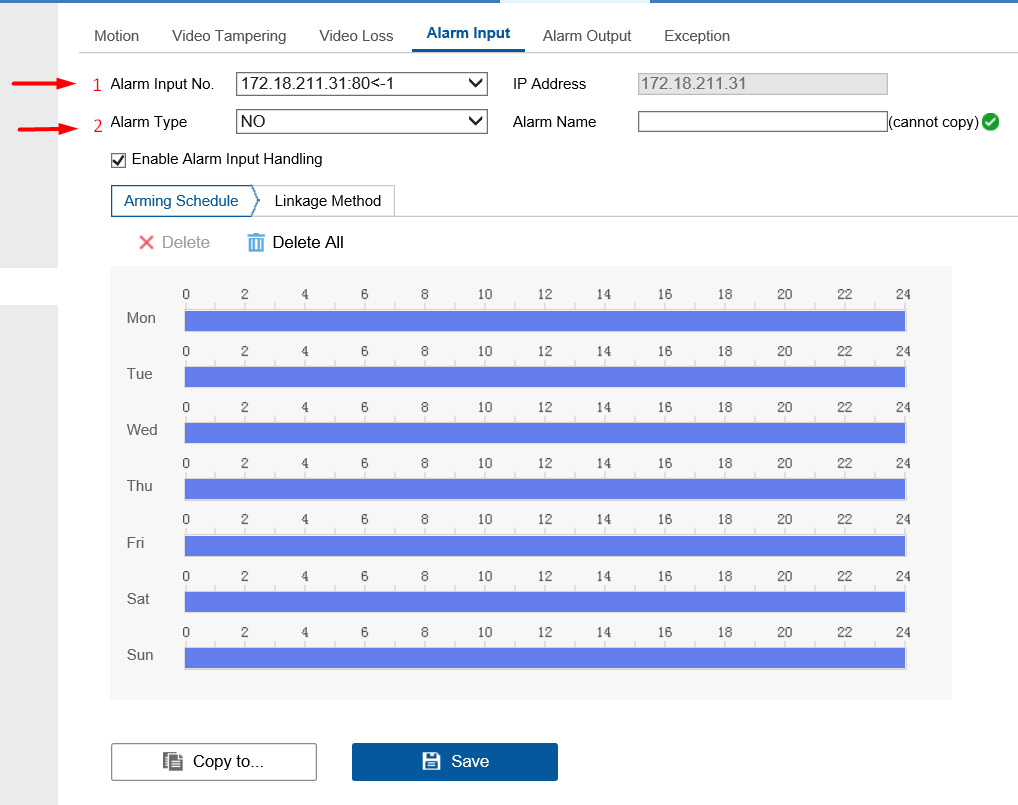This screenshot has height=805, width=1018.
Task: Switch to the Motion tab
Action: click(x=116, y=36)
